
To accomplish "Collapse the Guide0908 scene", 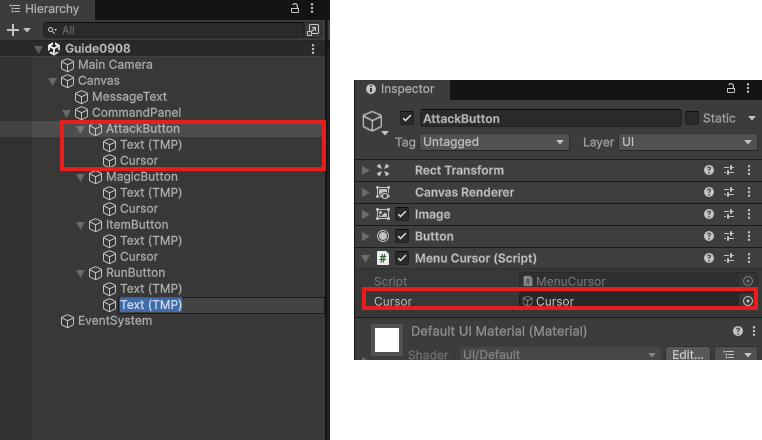I will (x=38, y=49).
